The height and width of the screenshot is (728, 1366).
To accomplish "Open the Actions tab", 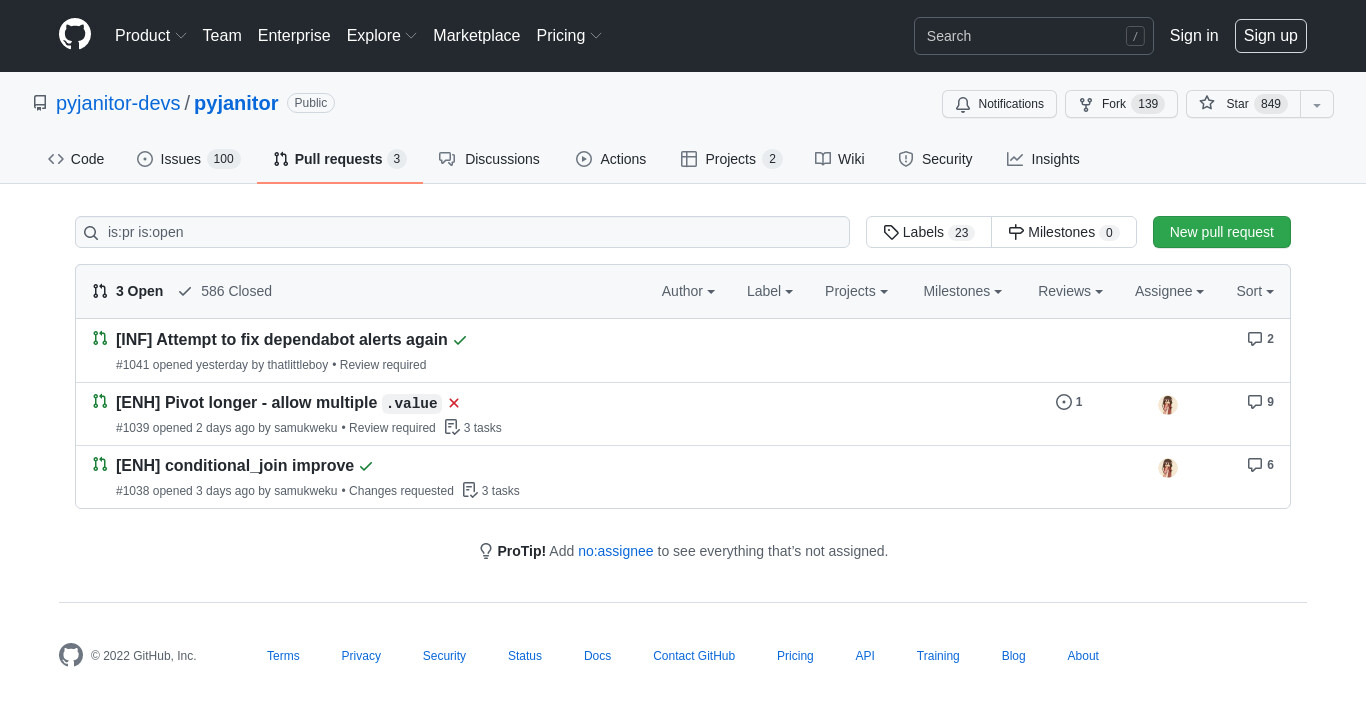I will coord(611,159).
